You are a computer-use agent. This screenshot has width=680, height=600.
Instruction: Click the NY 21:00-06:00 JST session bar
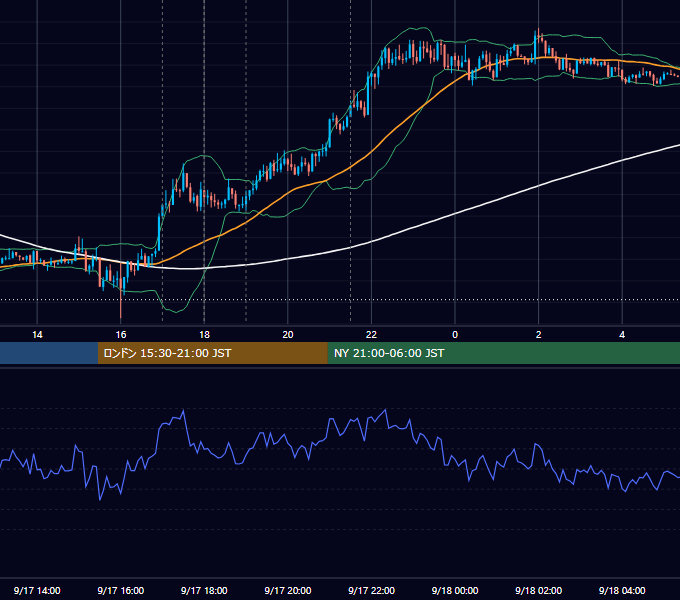pyautogui.click(x=503, y=353)
